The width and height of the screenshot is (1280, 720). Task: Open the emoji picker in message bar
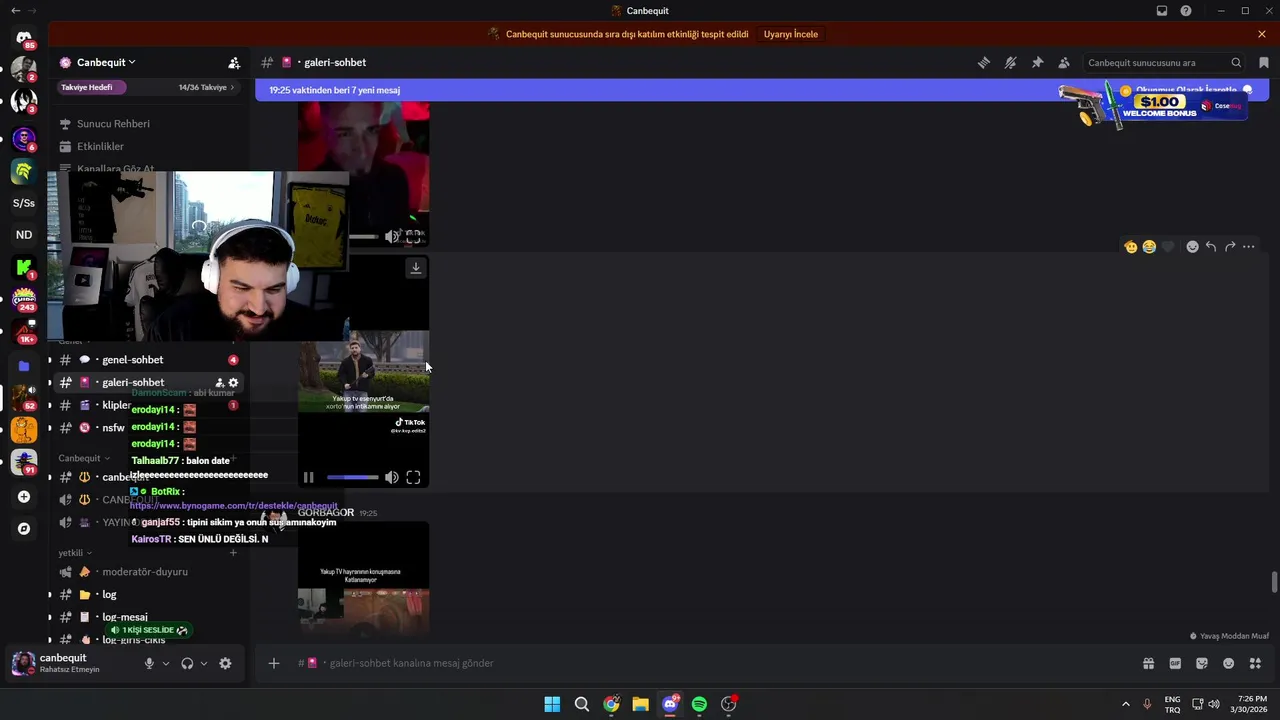(1229, 663)
